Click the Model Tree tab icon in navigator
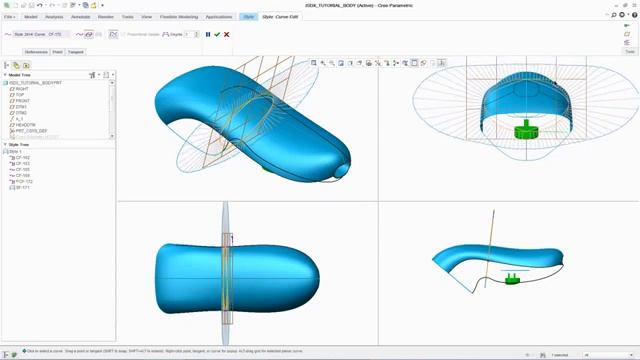 pos(7,65)
